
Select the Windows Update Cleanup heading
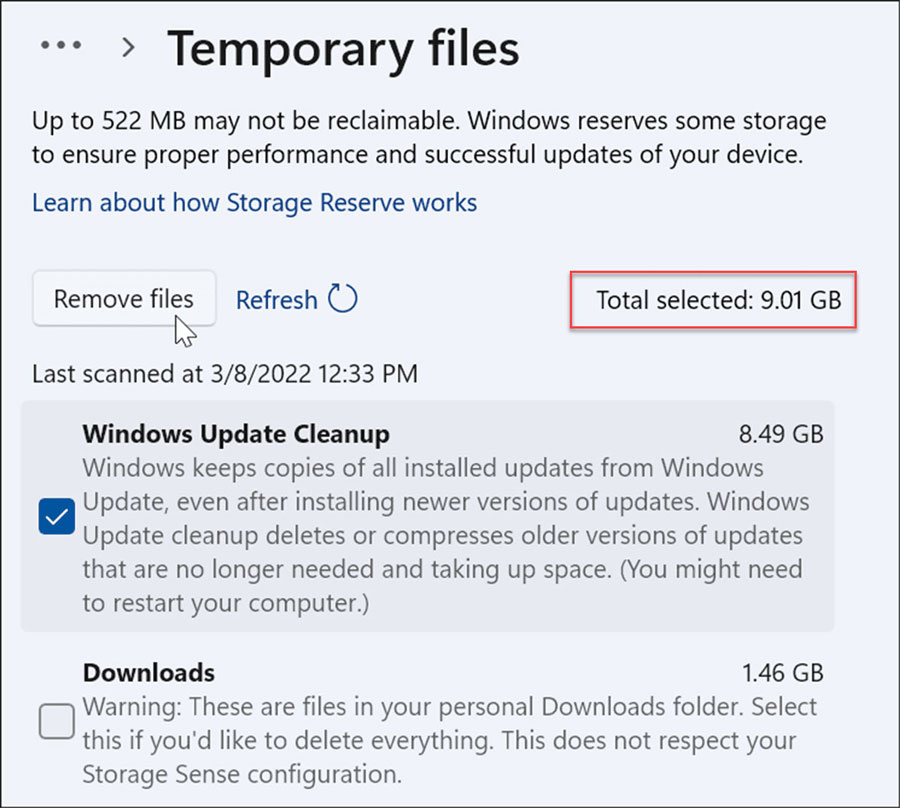click(236, 434)
